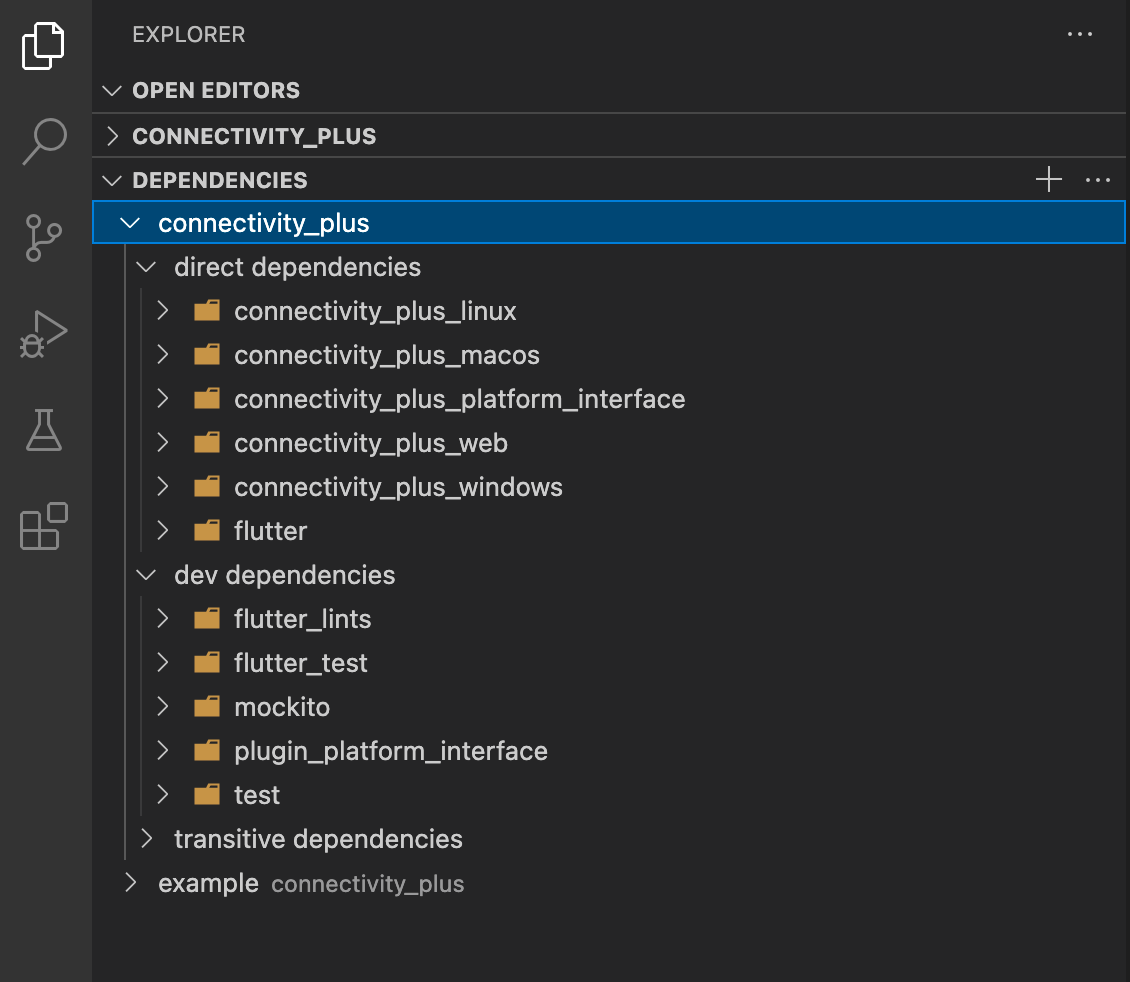
Task: Select the mockito dev dependency
Action: pos(282,707)
